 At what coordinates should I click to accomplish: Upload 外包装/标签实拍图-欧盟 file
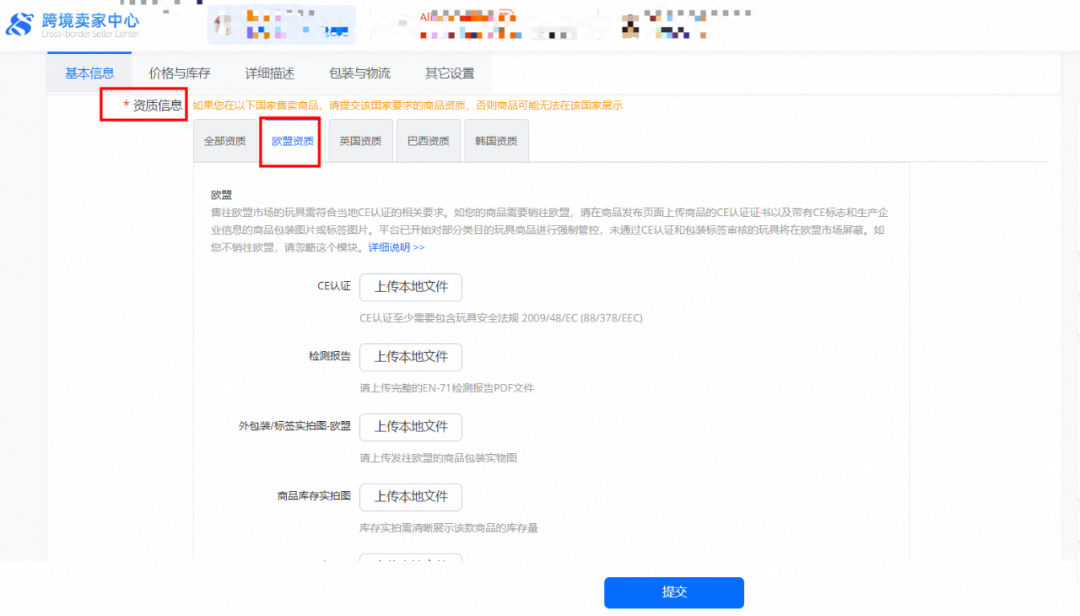410,427
